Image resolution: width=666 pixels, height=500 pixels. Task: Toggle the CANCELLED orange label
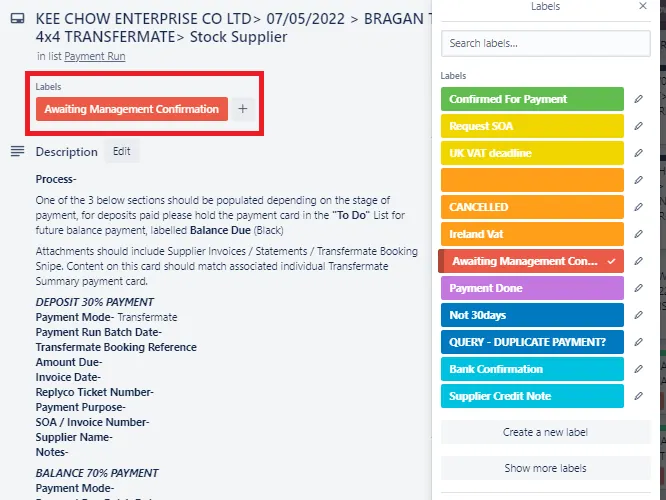pos(532,207)
